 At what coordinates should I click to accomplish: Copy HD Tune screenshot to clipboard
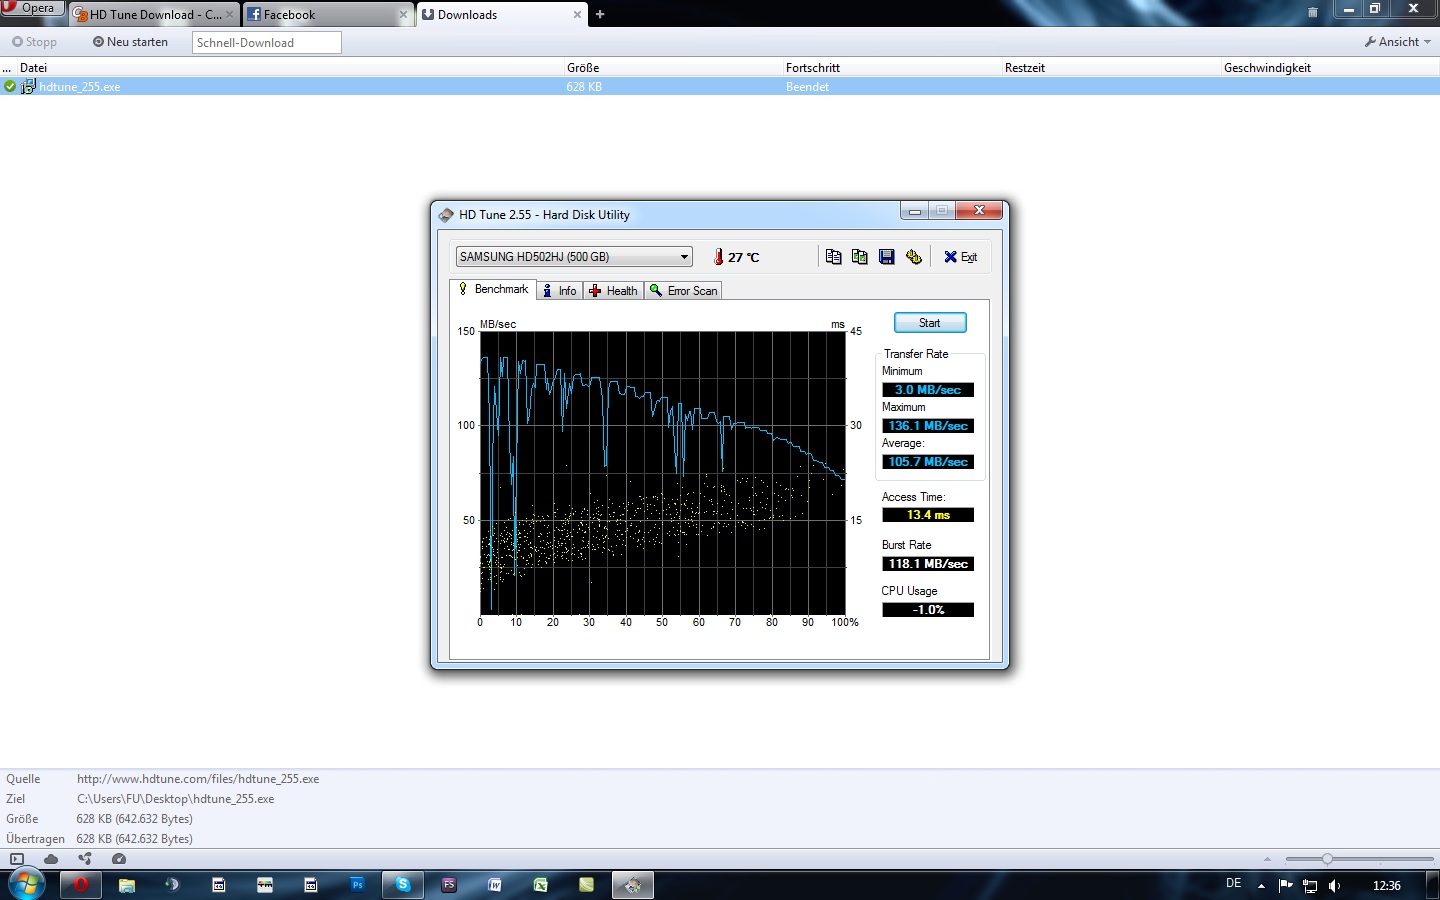pyautogui.click(x=859, y=257)
